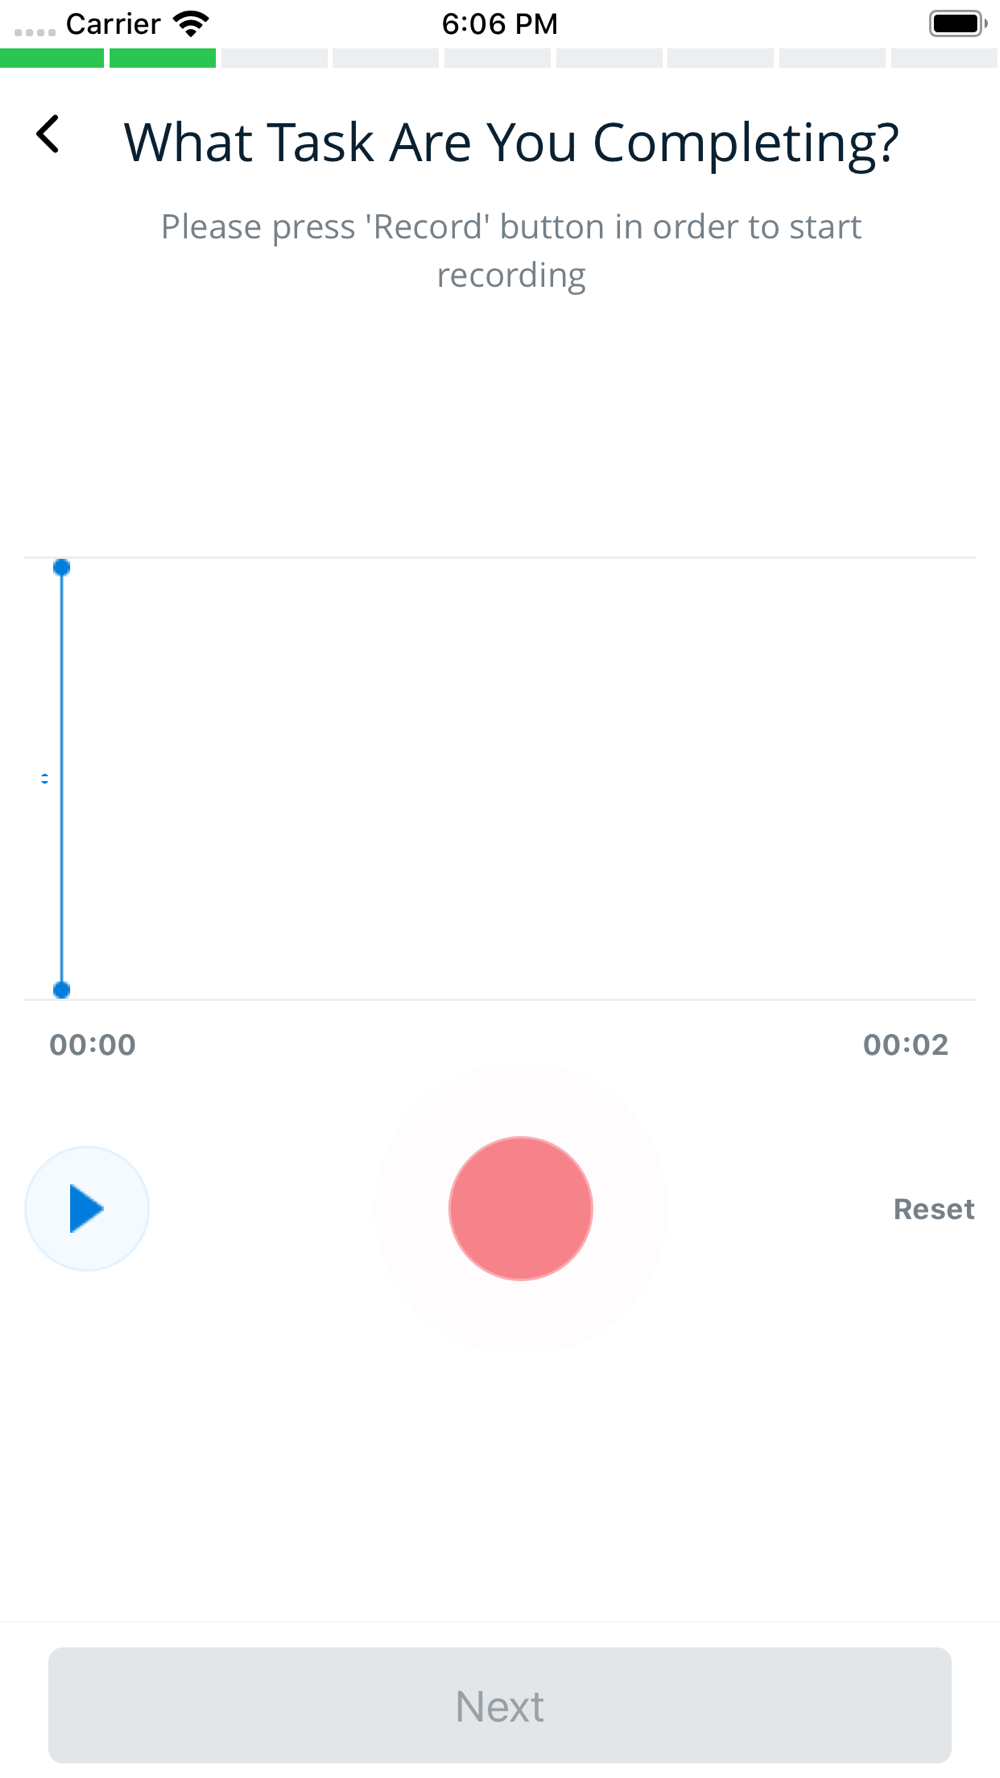Play the recorded audio
The image size is (1000, 1778).
click(x=87, y=1208)
